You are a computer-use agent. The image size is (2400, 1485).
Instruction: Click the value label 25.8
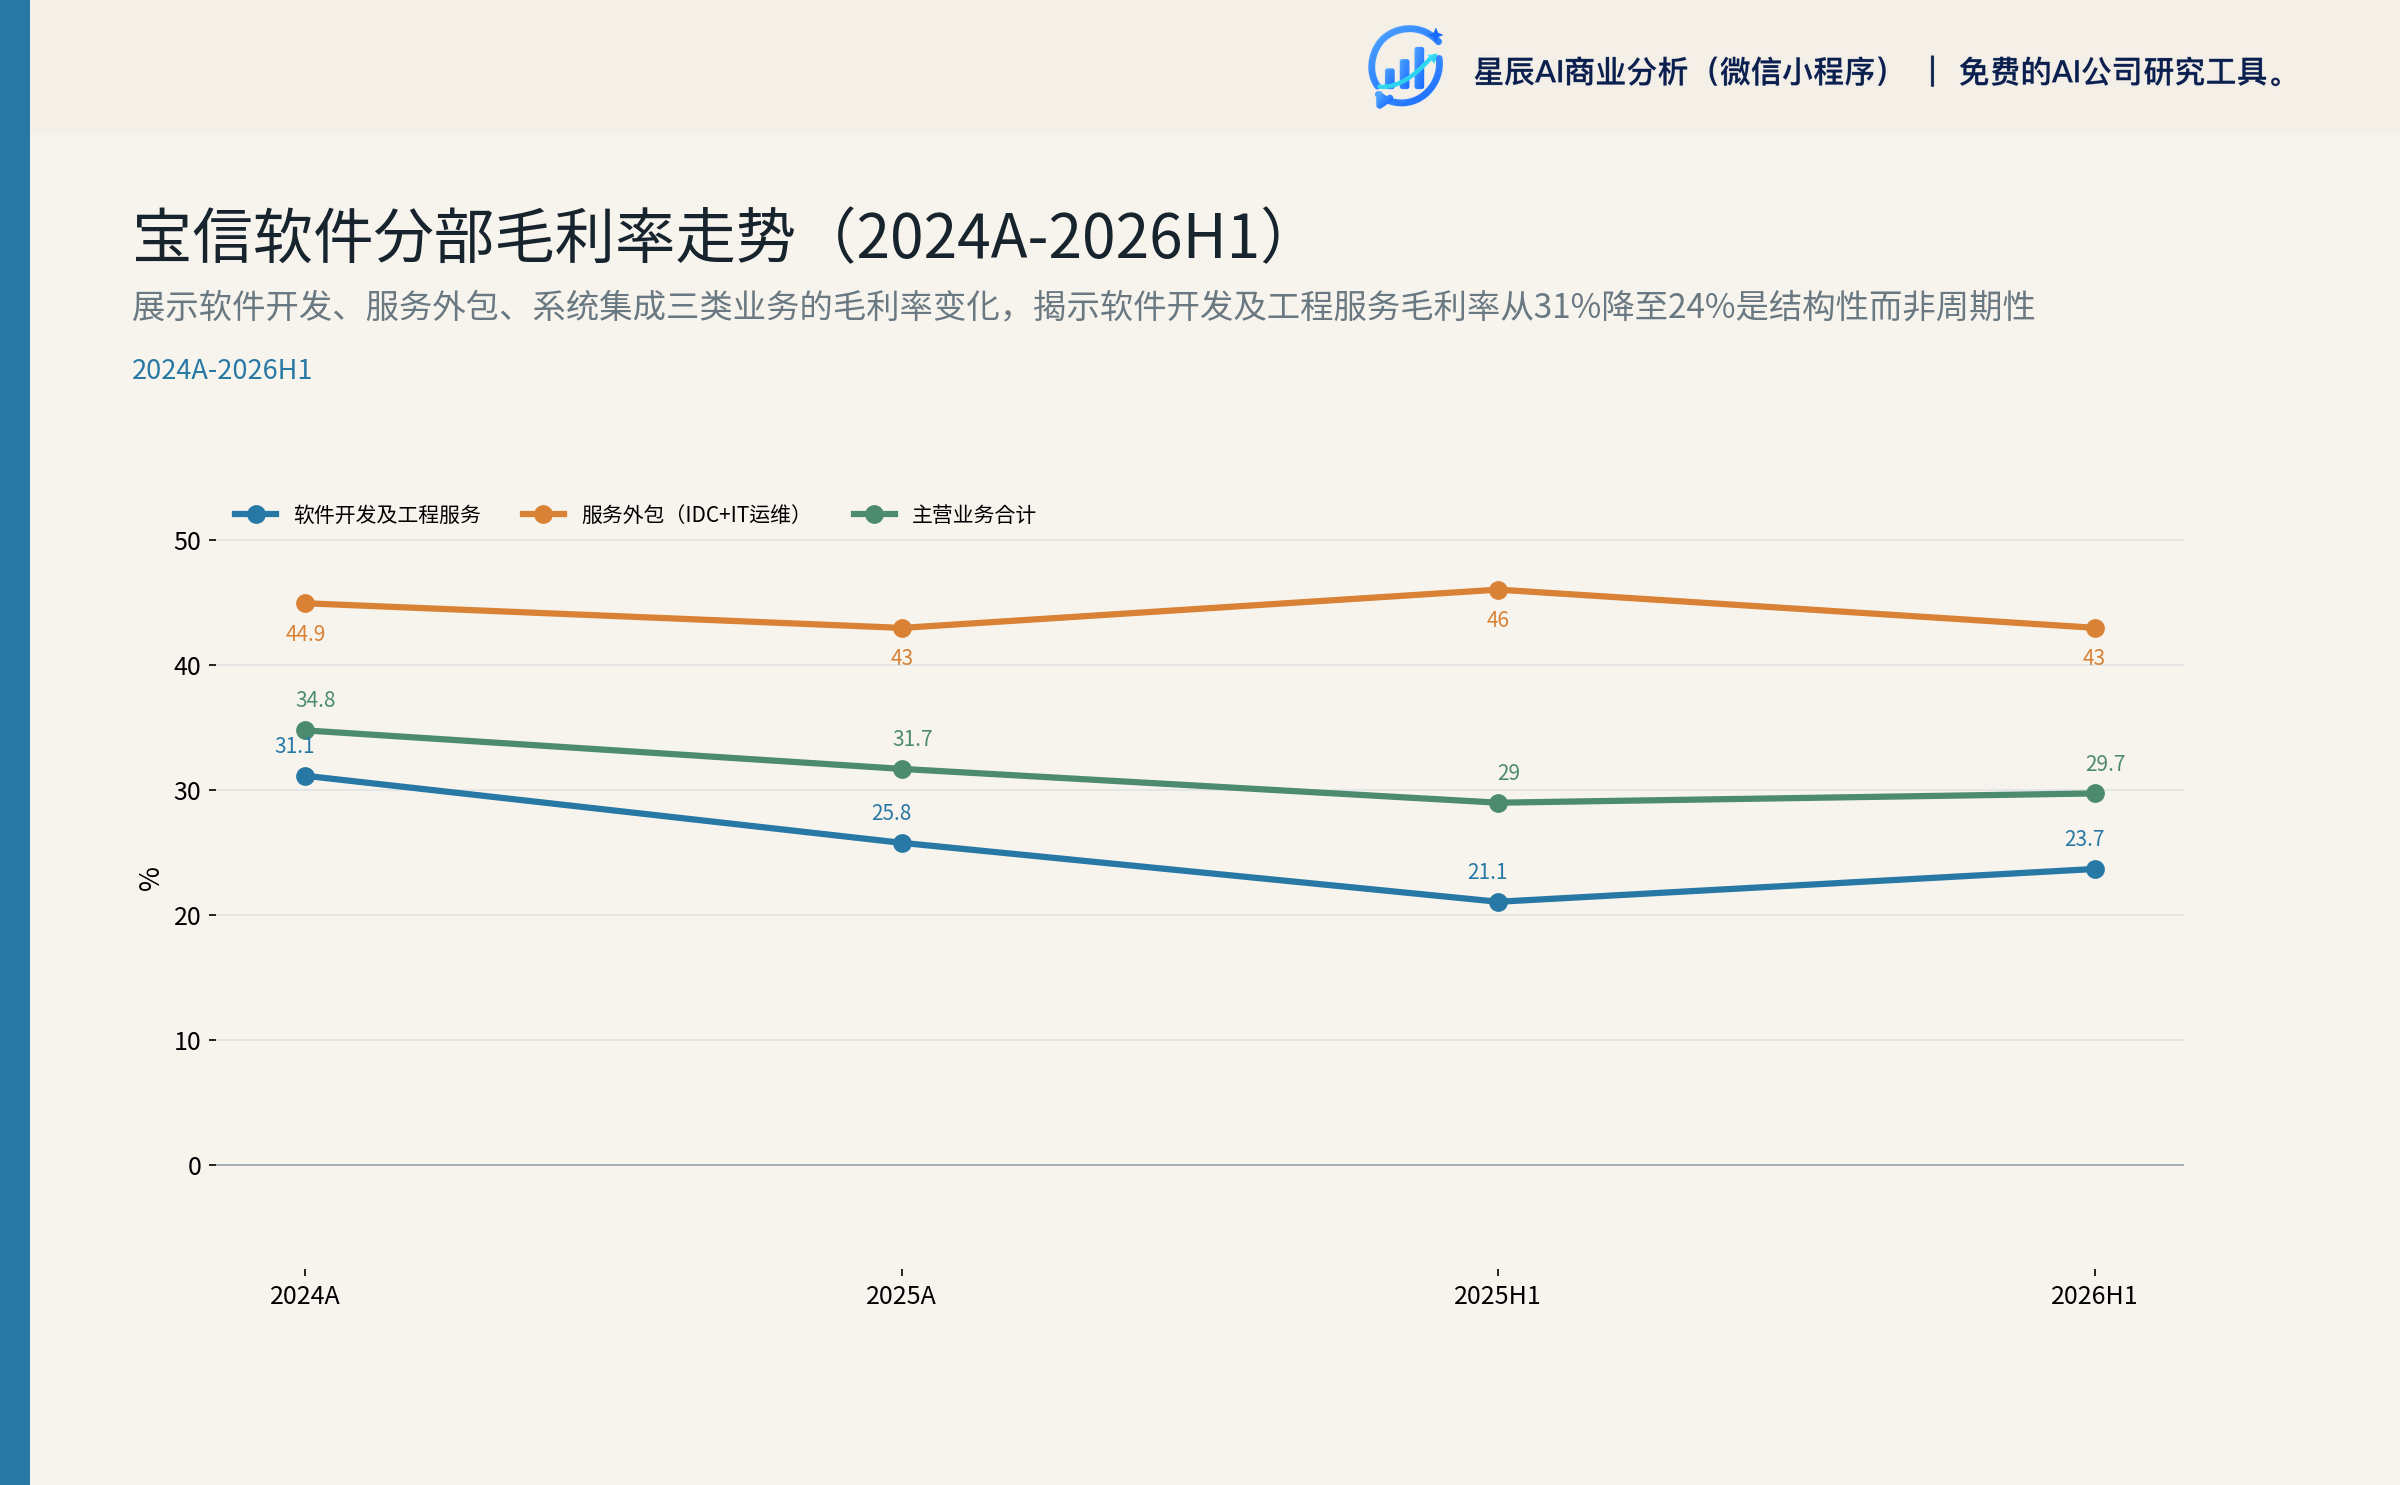coord(891,812)
